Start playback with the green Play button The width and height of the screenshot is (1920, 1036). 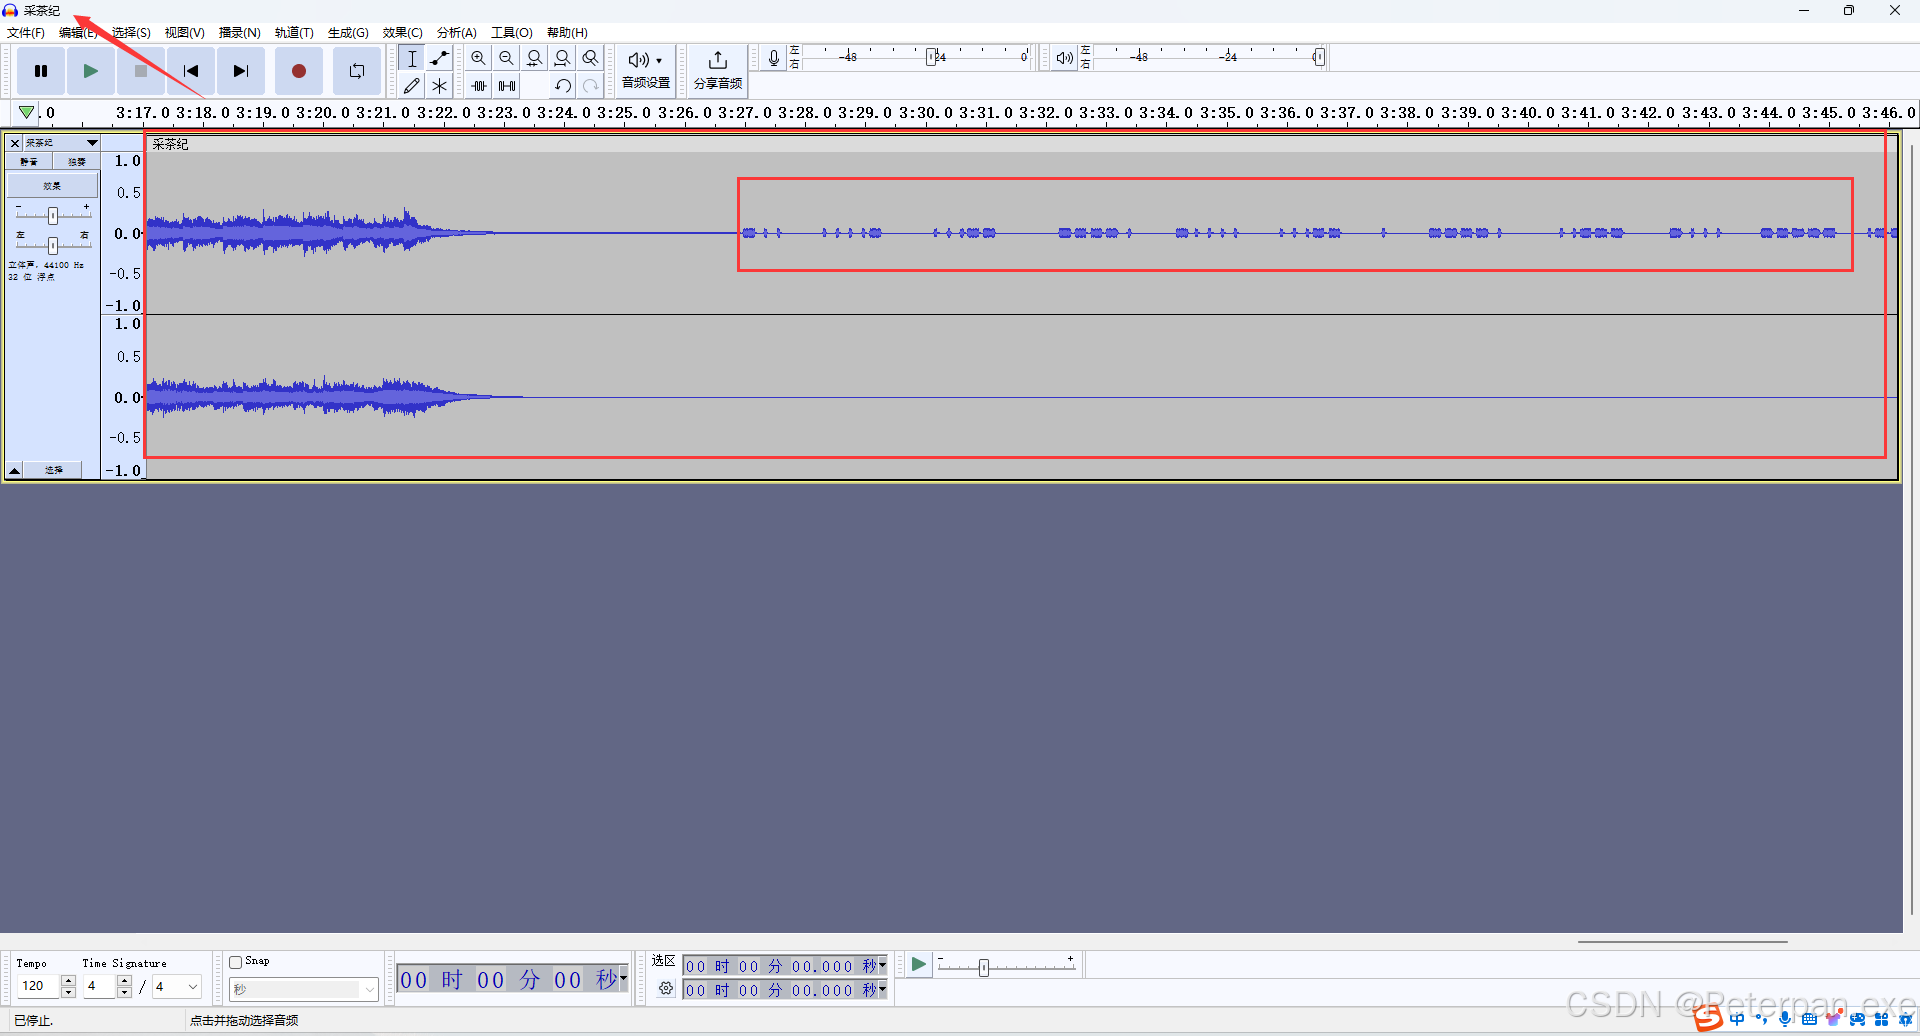[91, 71]
